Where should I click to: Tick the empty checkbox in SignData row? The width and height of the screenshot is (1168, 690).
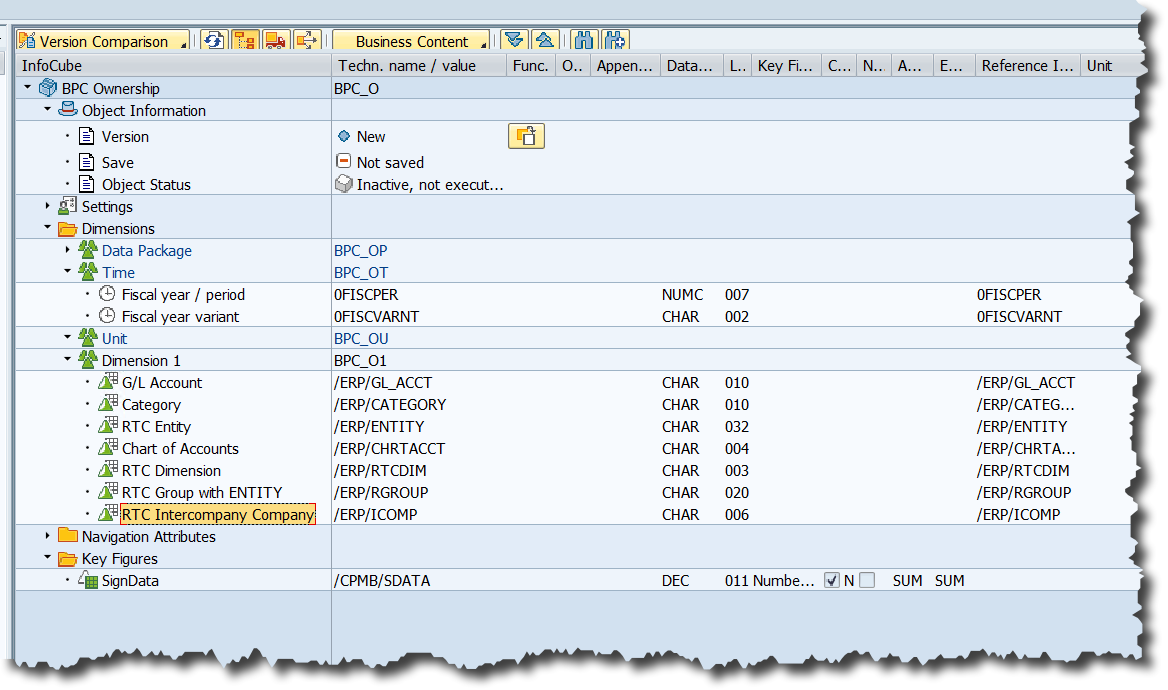tap(866, 580)
